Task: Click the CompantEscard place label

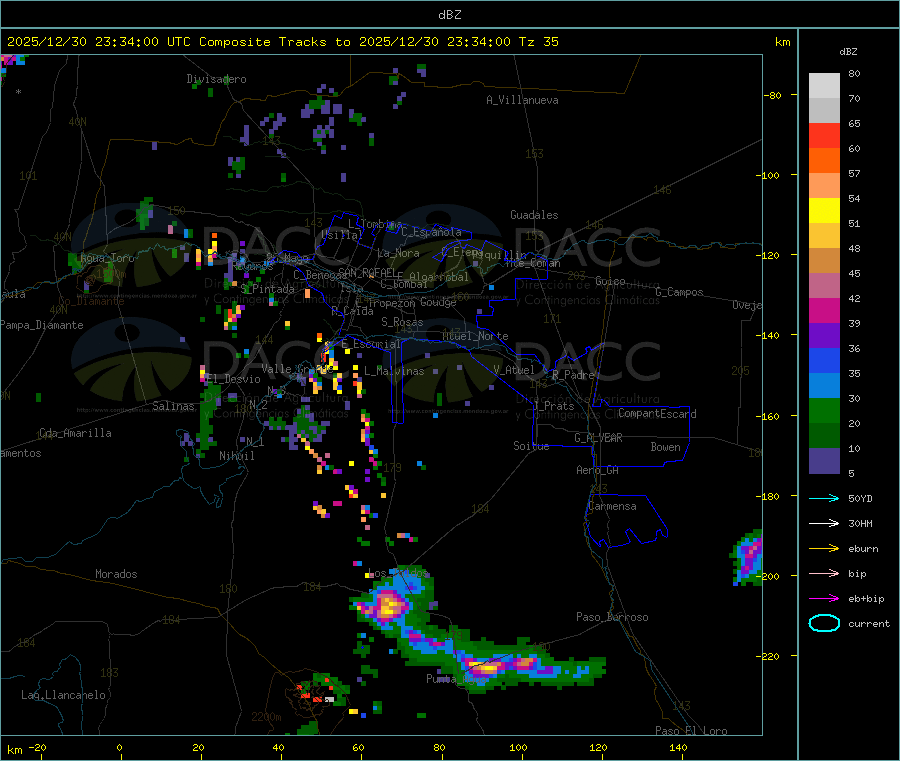Action: click(x=657, y=414)
